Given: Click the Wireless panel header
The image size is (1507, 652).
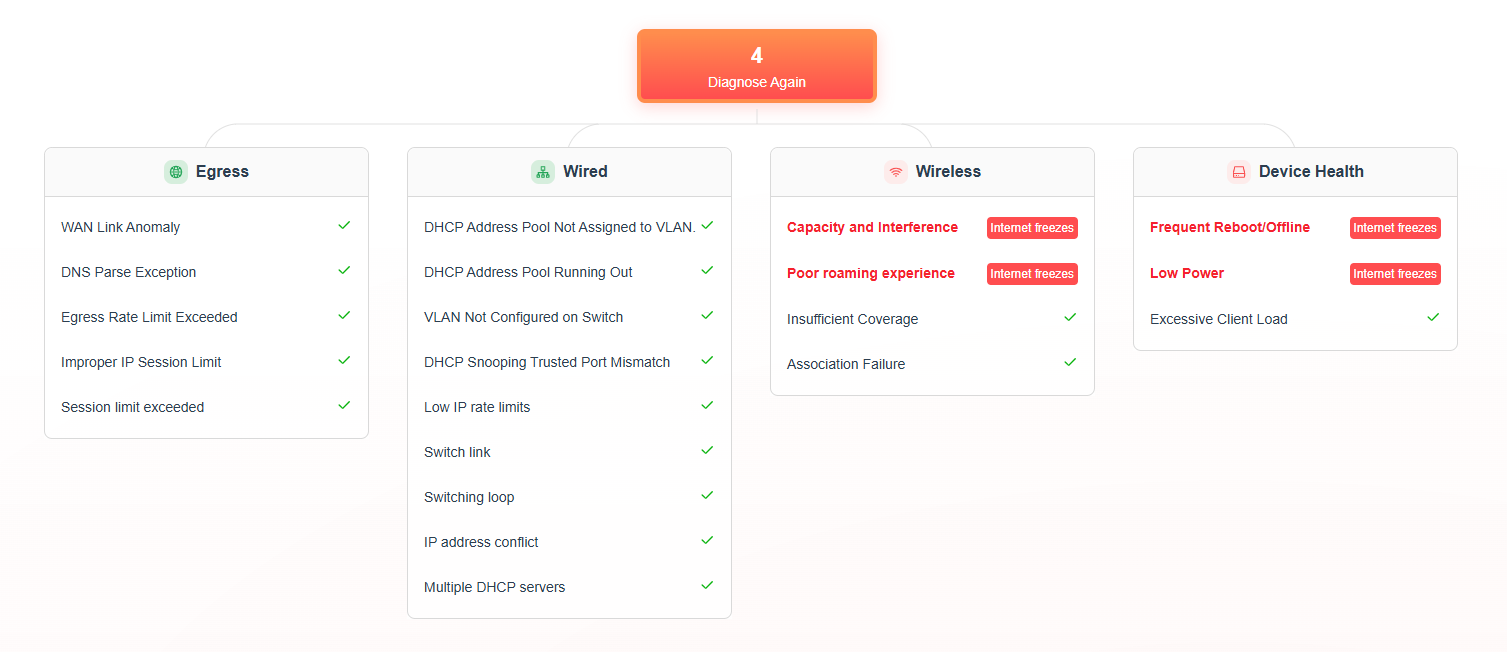Looking at the screenshot, I should (932, 172).
